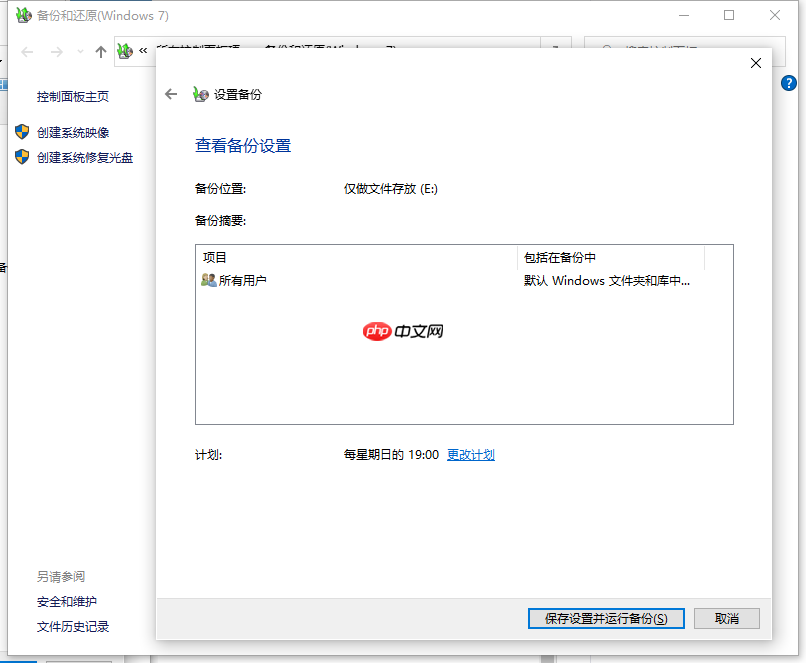This screenshot has width=806, height=663.
Task: Click the 所有用户 user icon in backup list
Action: (x=208, y=280)
